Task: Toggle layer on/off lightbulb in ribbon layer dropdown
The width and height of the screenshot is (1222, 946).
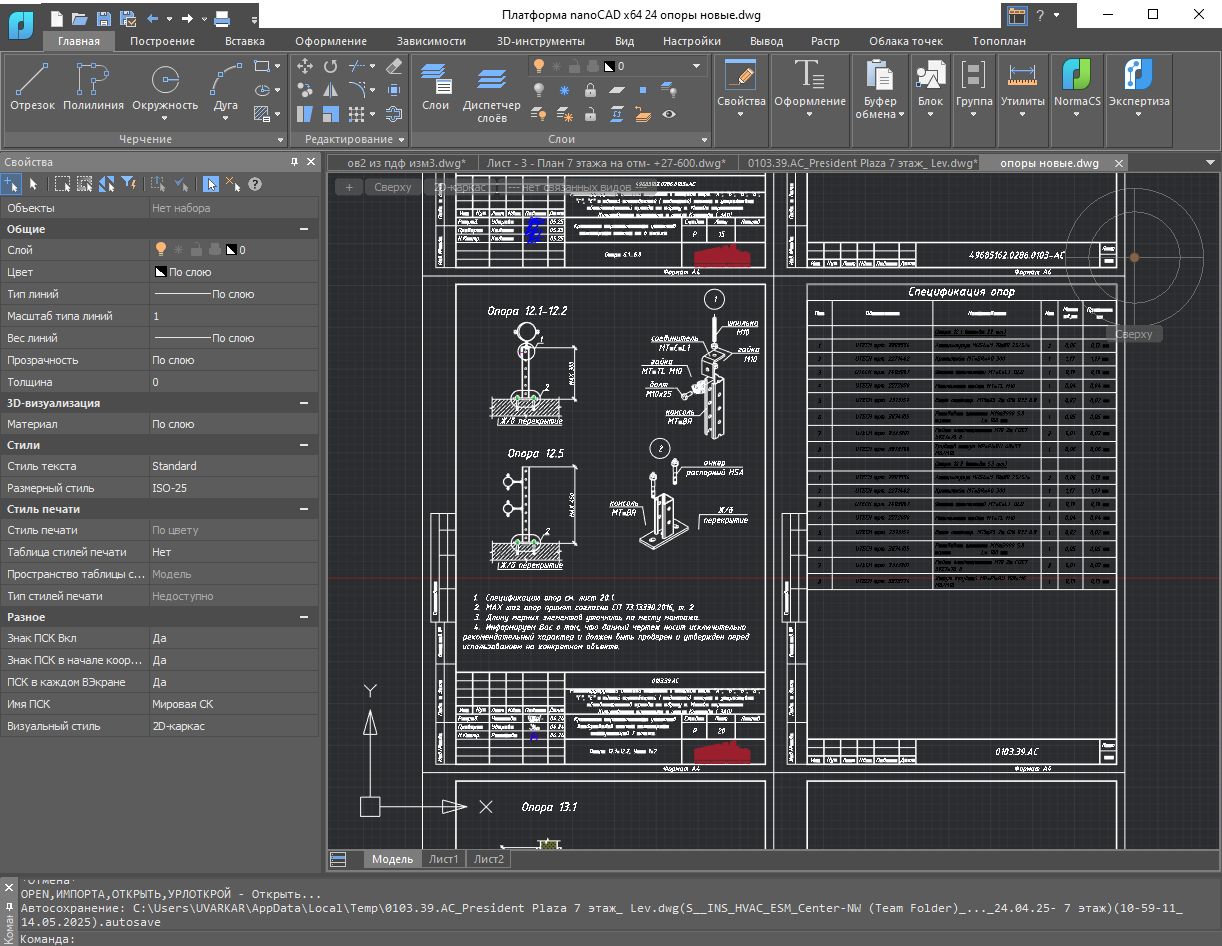Action: point(538,66)
